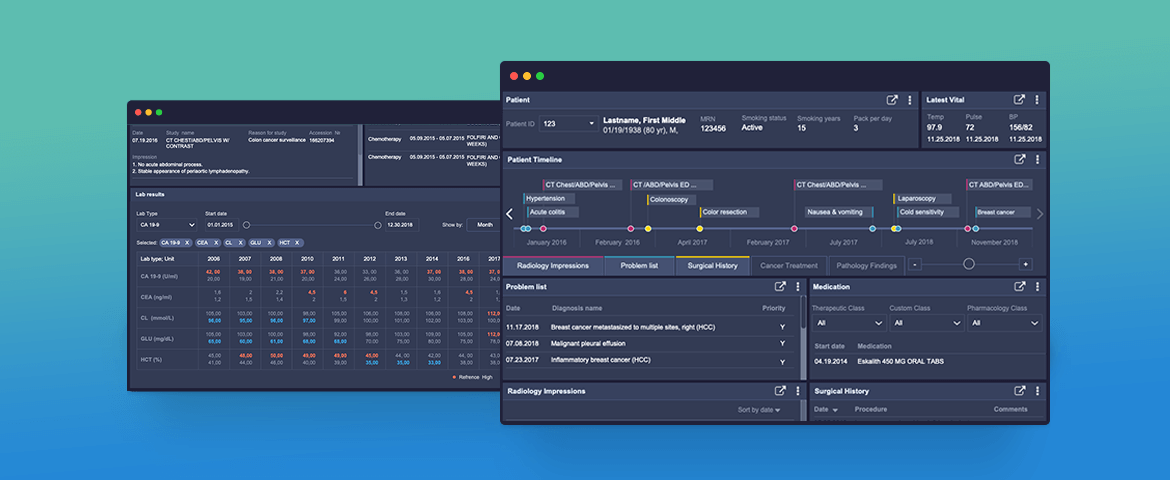
Task: Open Latest Vital panel options menu
Action: click(1037, 100)
